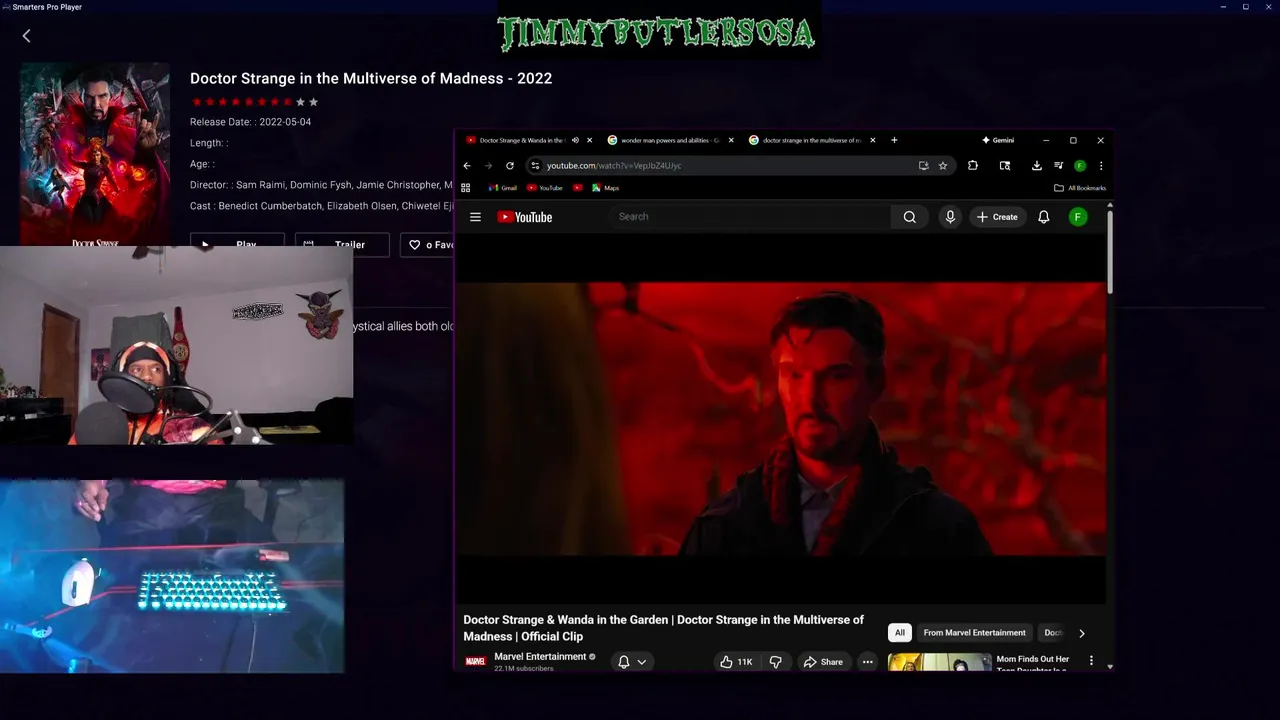Reload the browser page

pos(510,166)
